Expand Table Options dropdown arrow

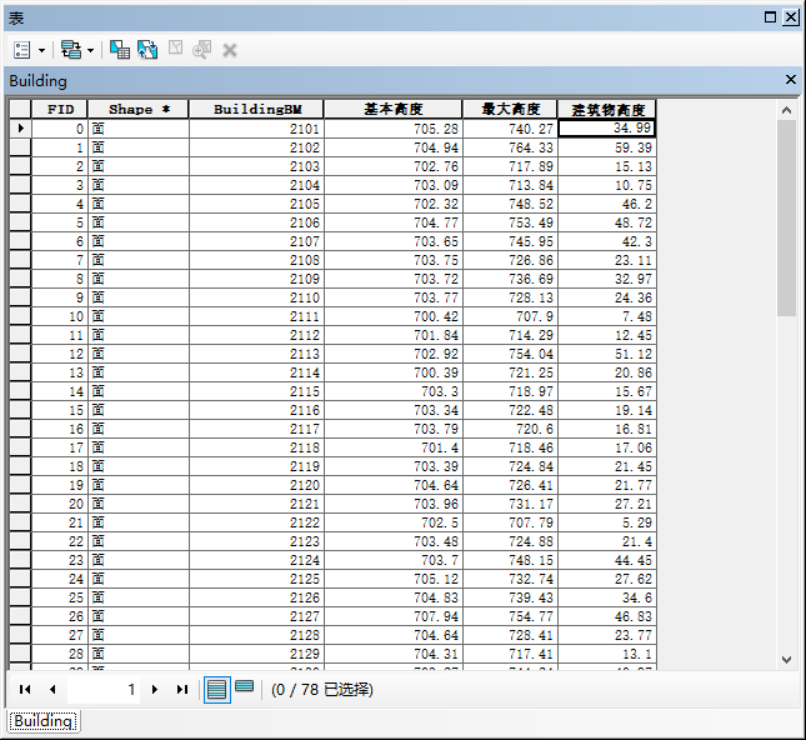[42, 50]
